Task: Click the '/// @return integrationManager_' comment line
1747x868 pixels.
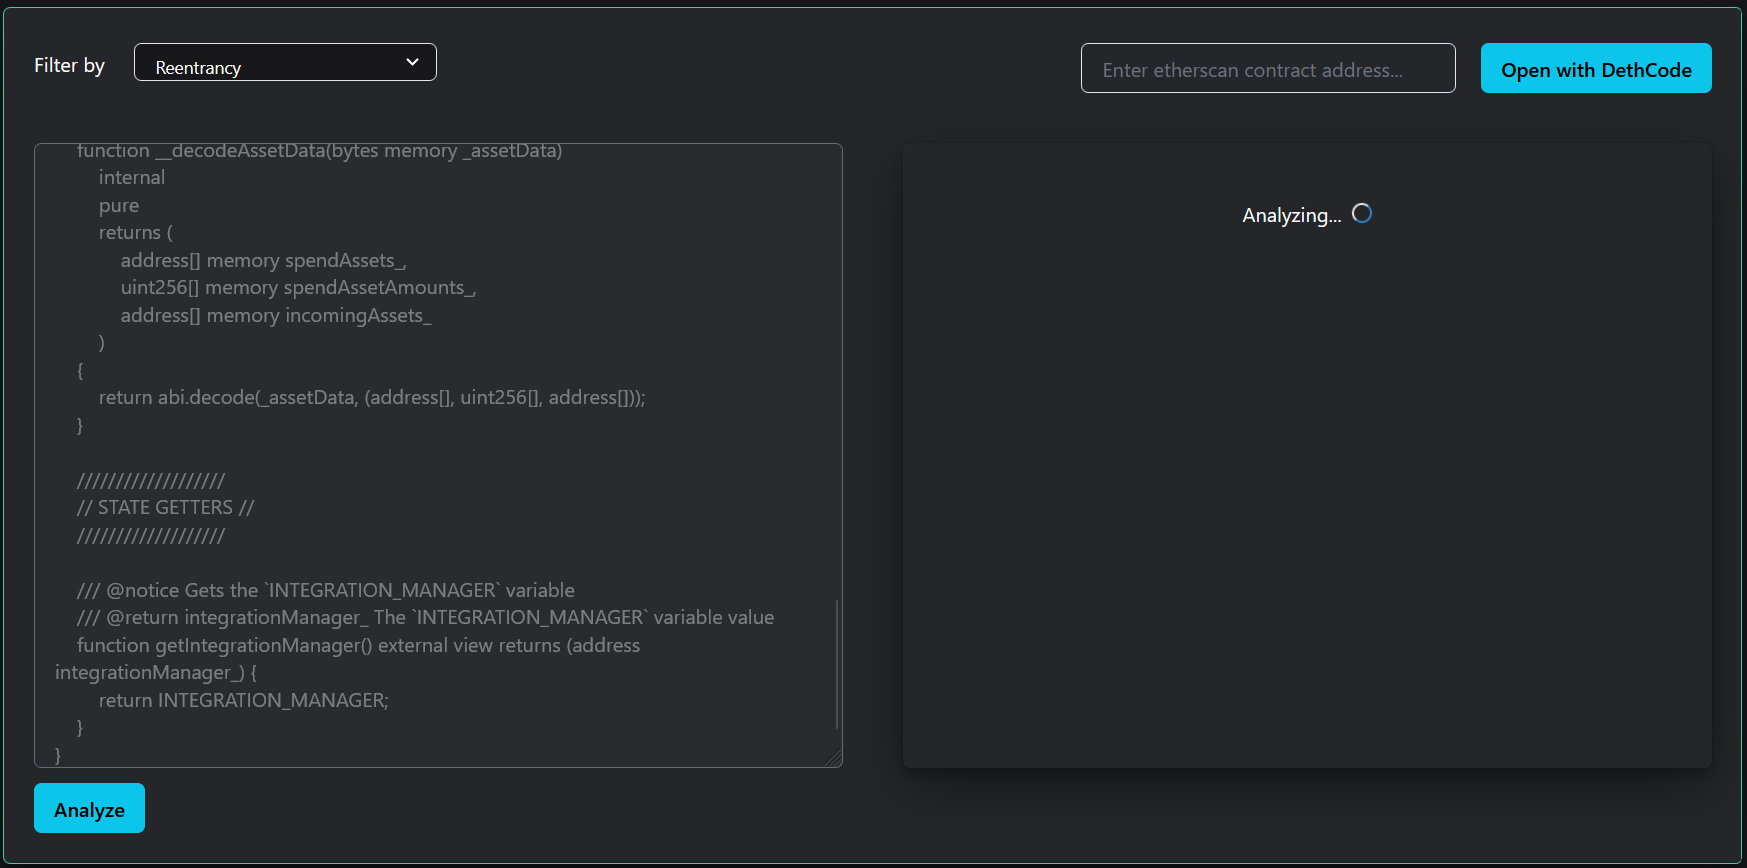Action: click(426, 617)
